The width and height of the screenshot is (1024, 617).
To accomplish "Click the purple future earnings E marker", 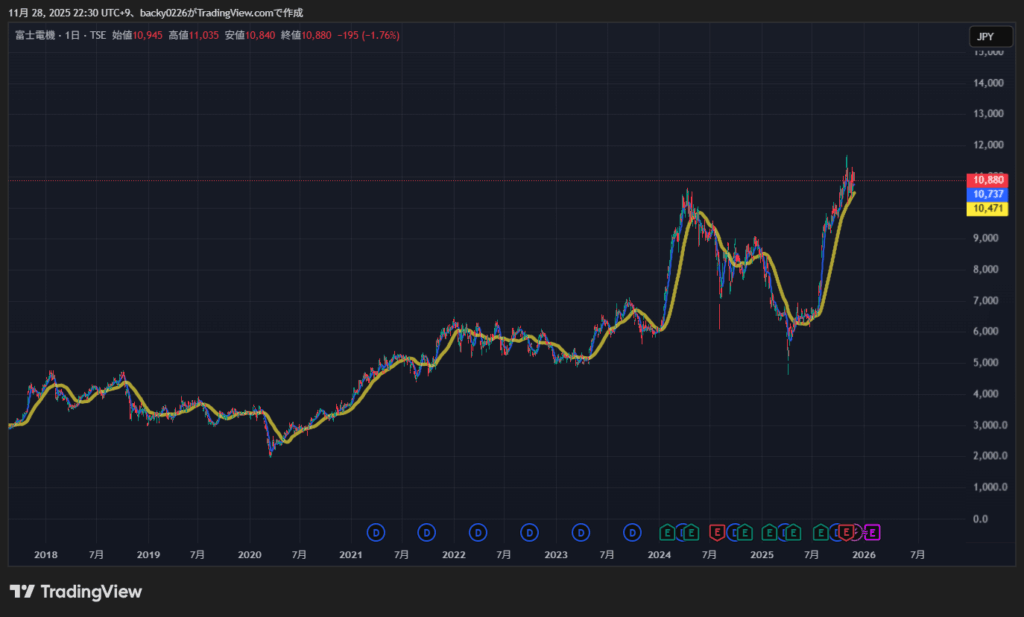I will point(872,532).
